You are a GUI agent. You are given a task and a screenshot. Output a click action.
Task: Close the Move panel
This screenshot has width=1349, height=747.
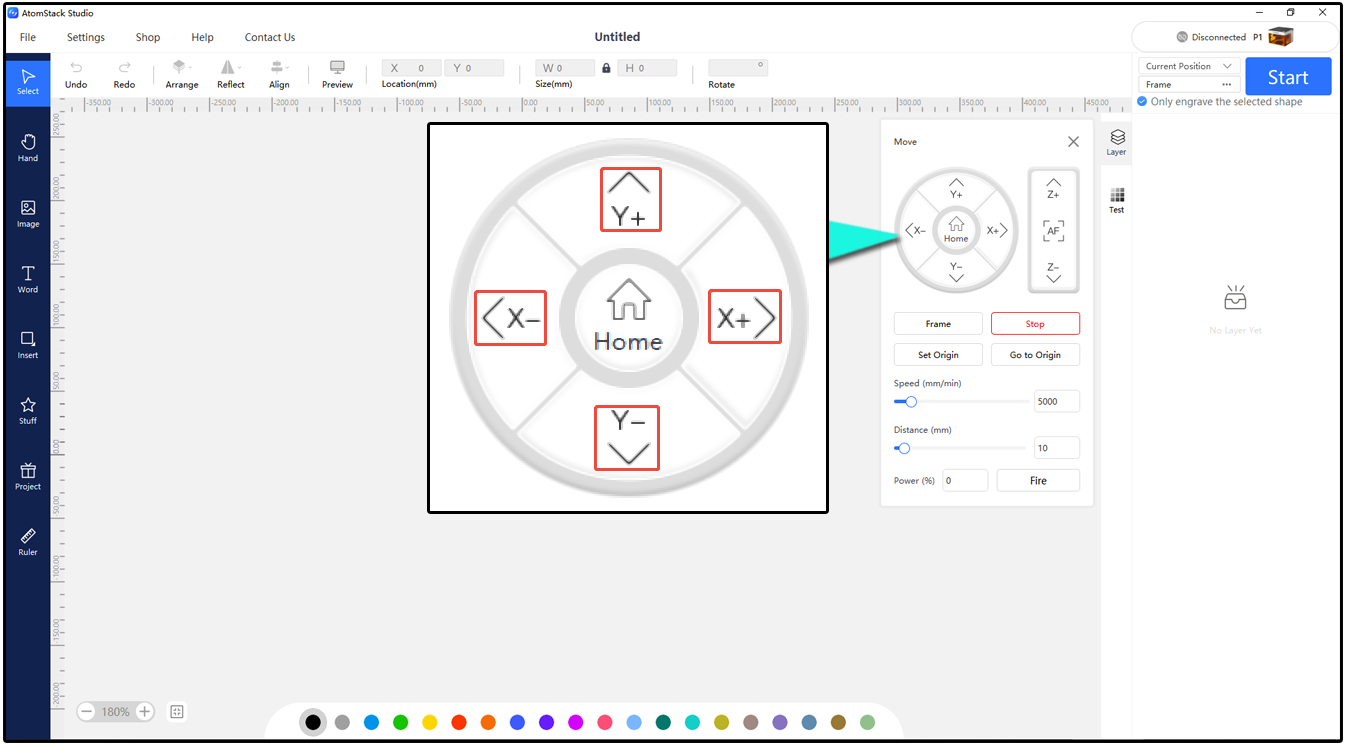click(x=1073, y=142)
